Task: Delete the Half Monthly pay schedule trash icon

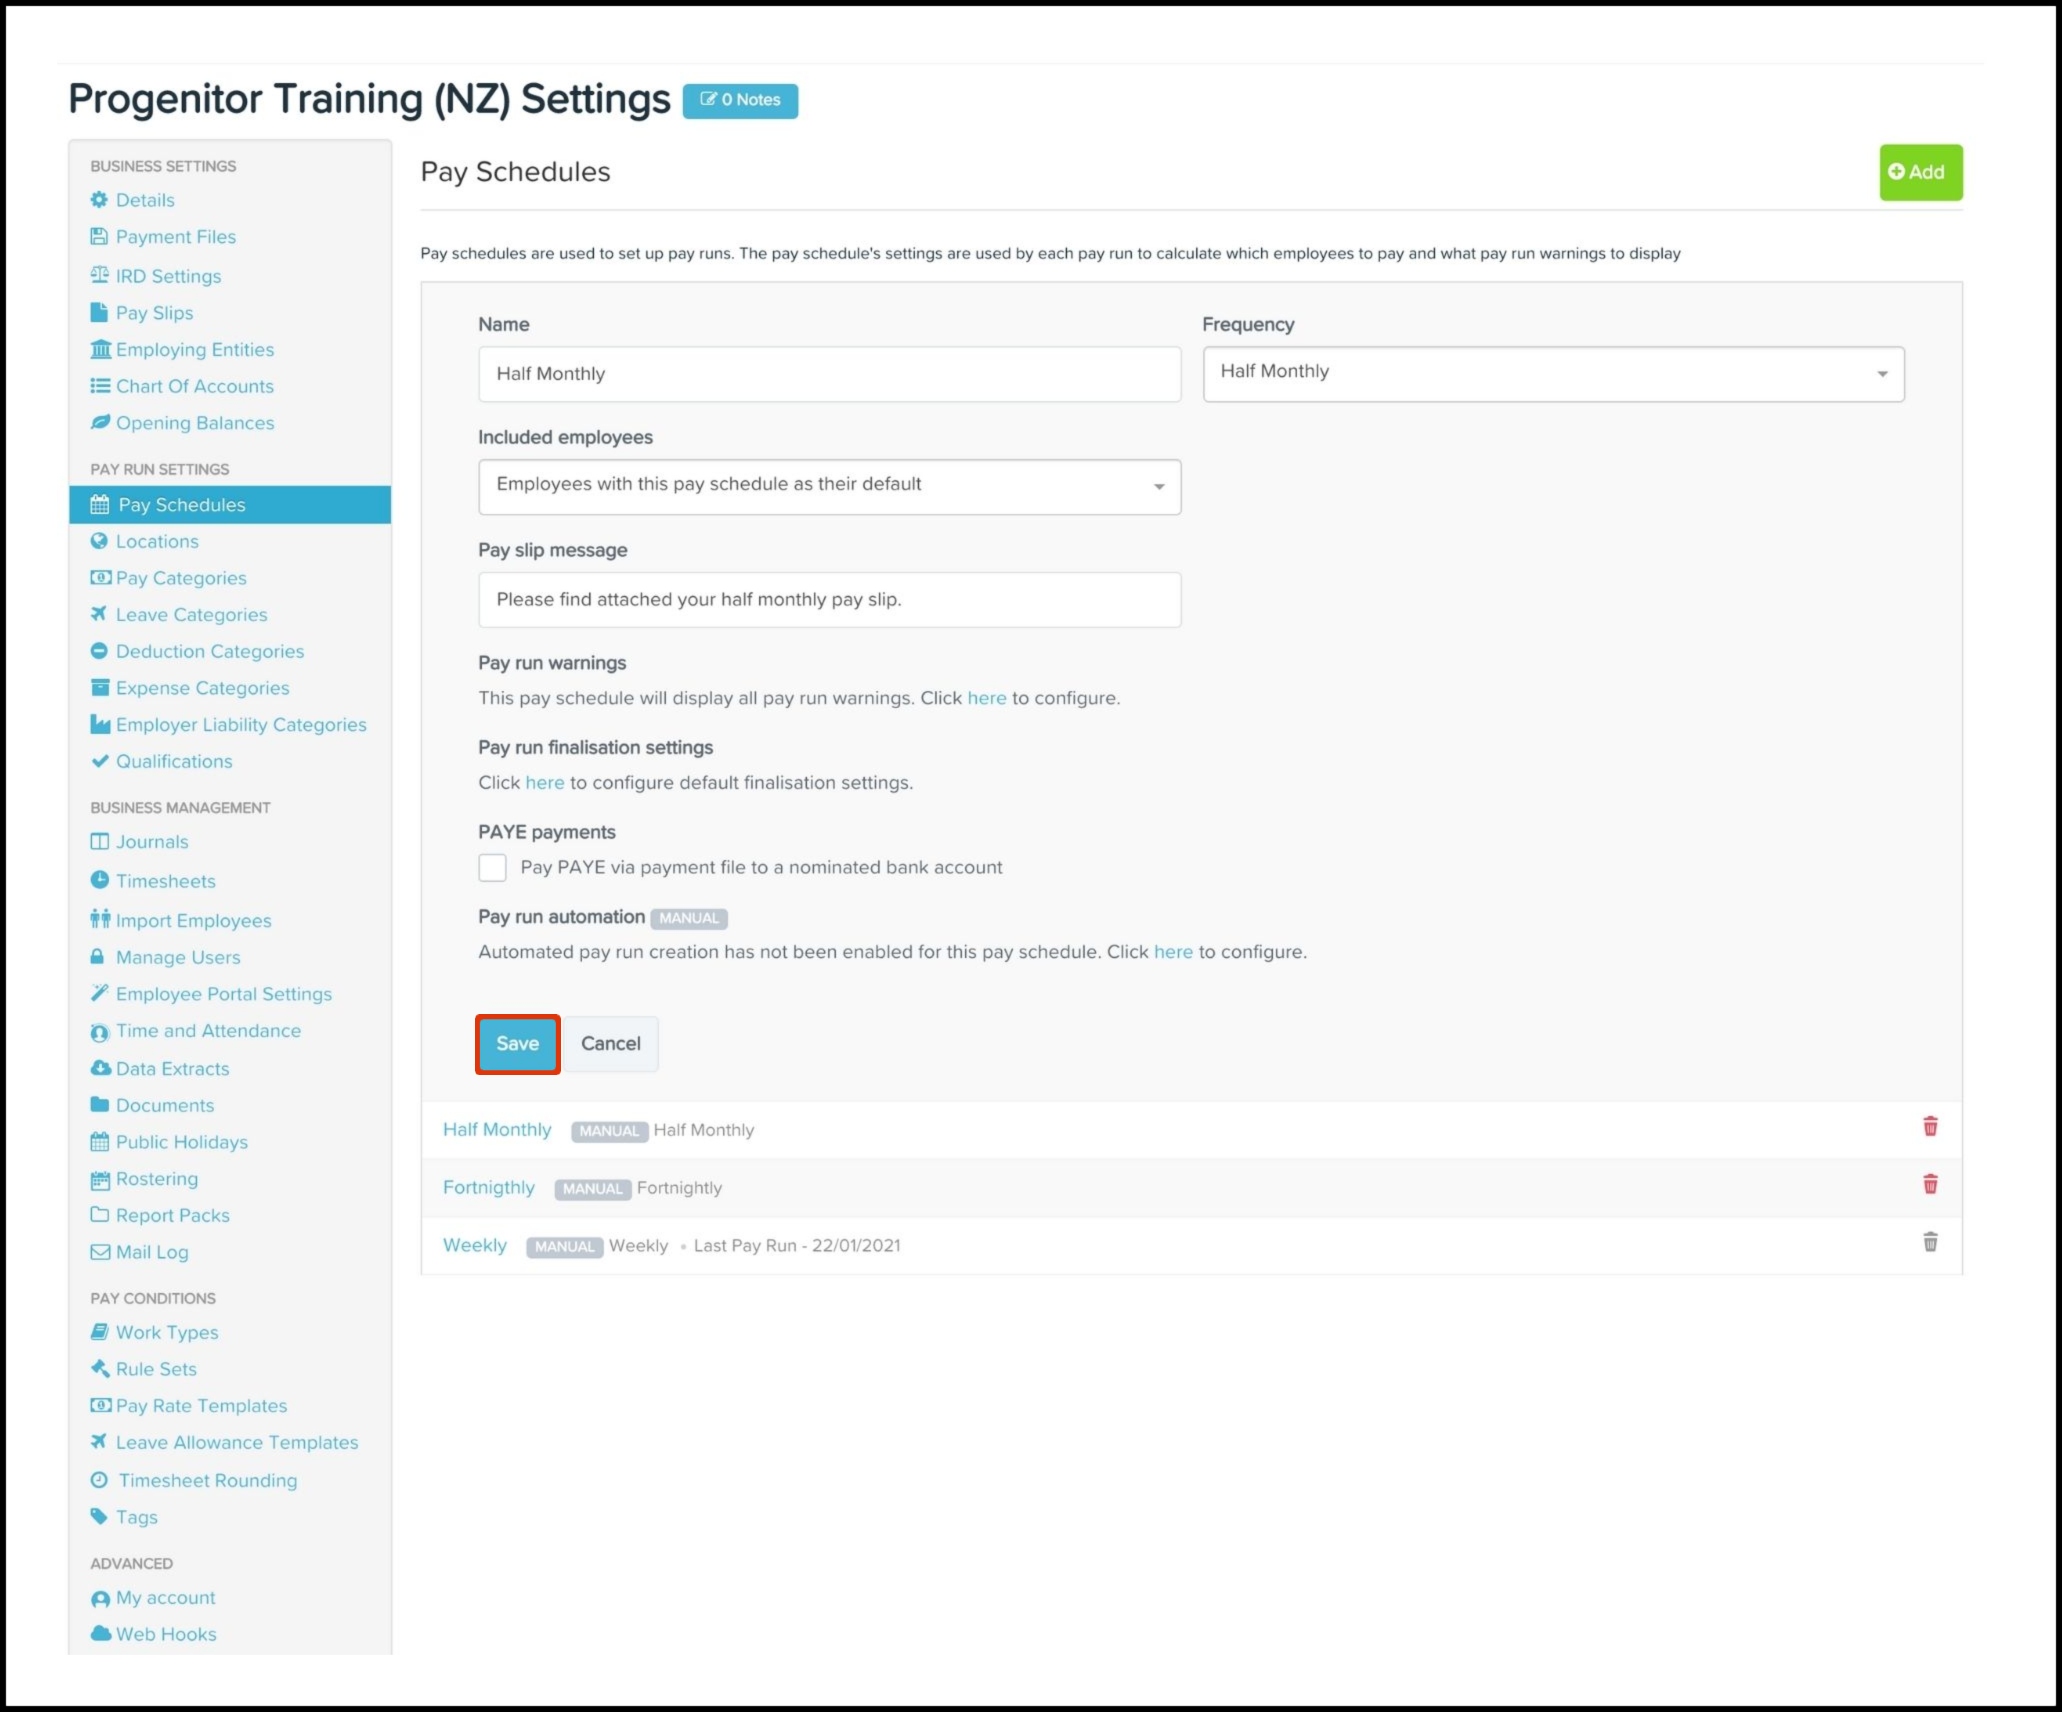Action: [1930, 1127]
